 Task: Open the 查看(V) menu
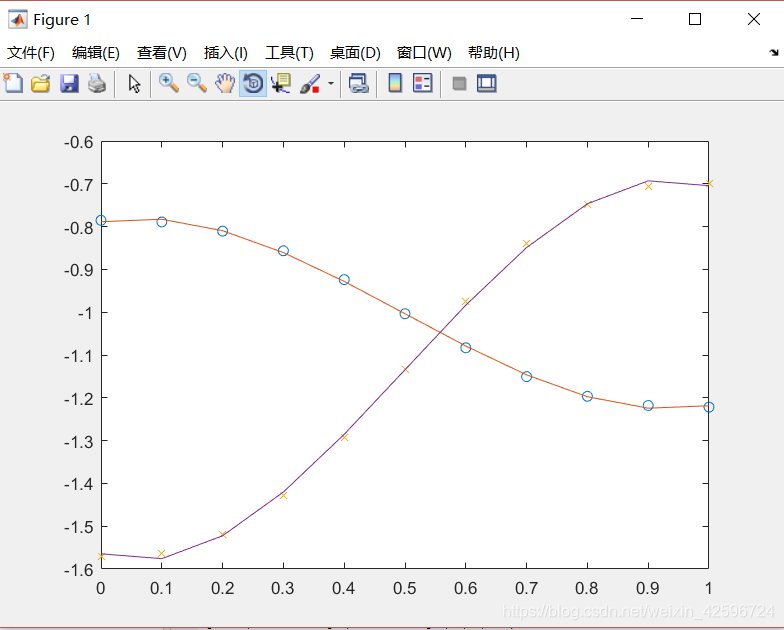[162, 52]
